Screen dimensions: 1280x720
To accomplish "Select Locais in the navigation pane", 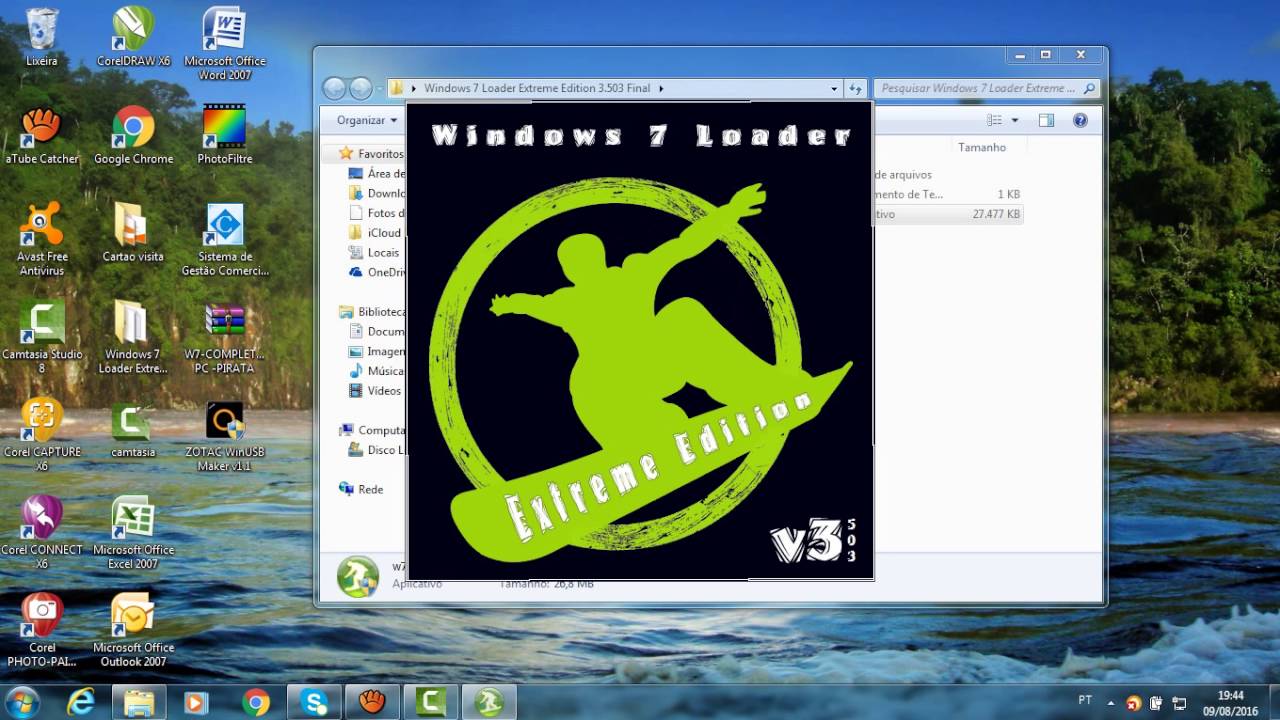I will tap(374, 252).
